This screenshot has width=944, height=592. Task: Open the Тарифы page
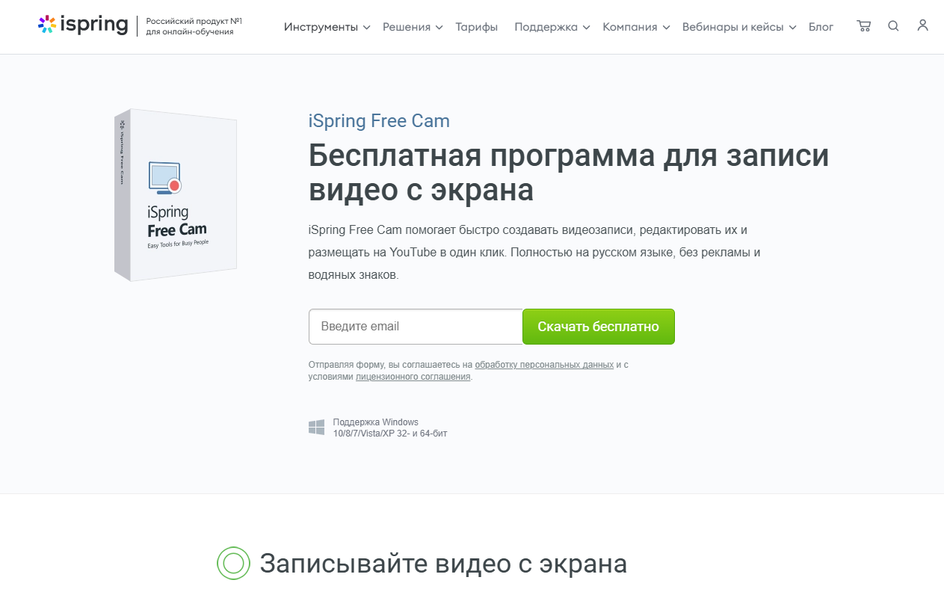pyautogui.click(x=476, y=27)
